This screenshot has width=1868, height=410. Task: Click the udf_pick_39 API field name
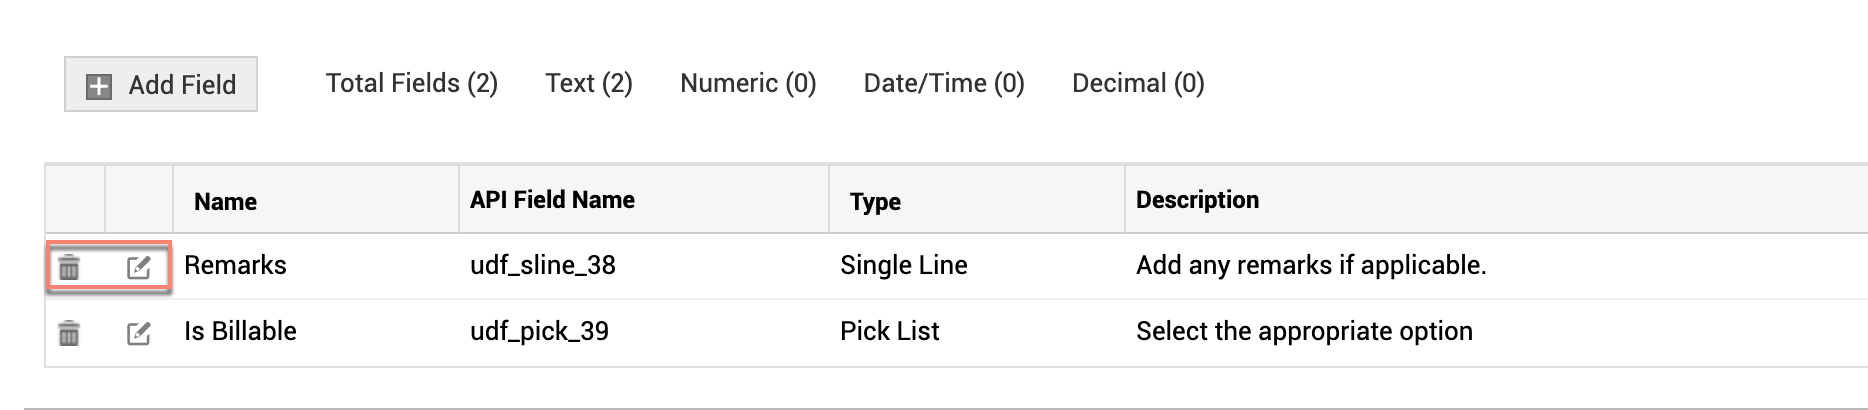(539, 331)
